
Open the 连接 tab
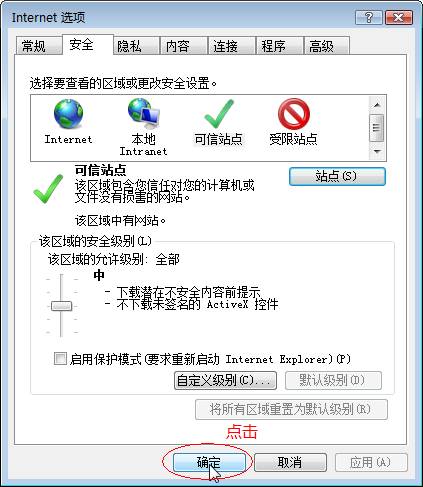[232, 46]
